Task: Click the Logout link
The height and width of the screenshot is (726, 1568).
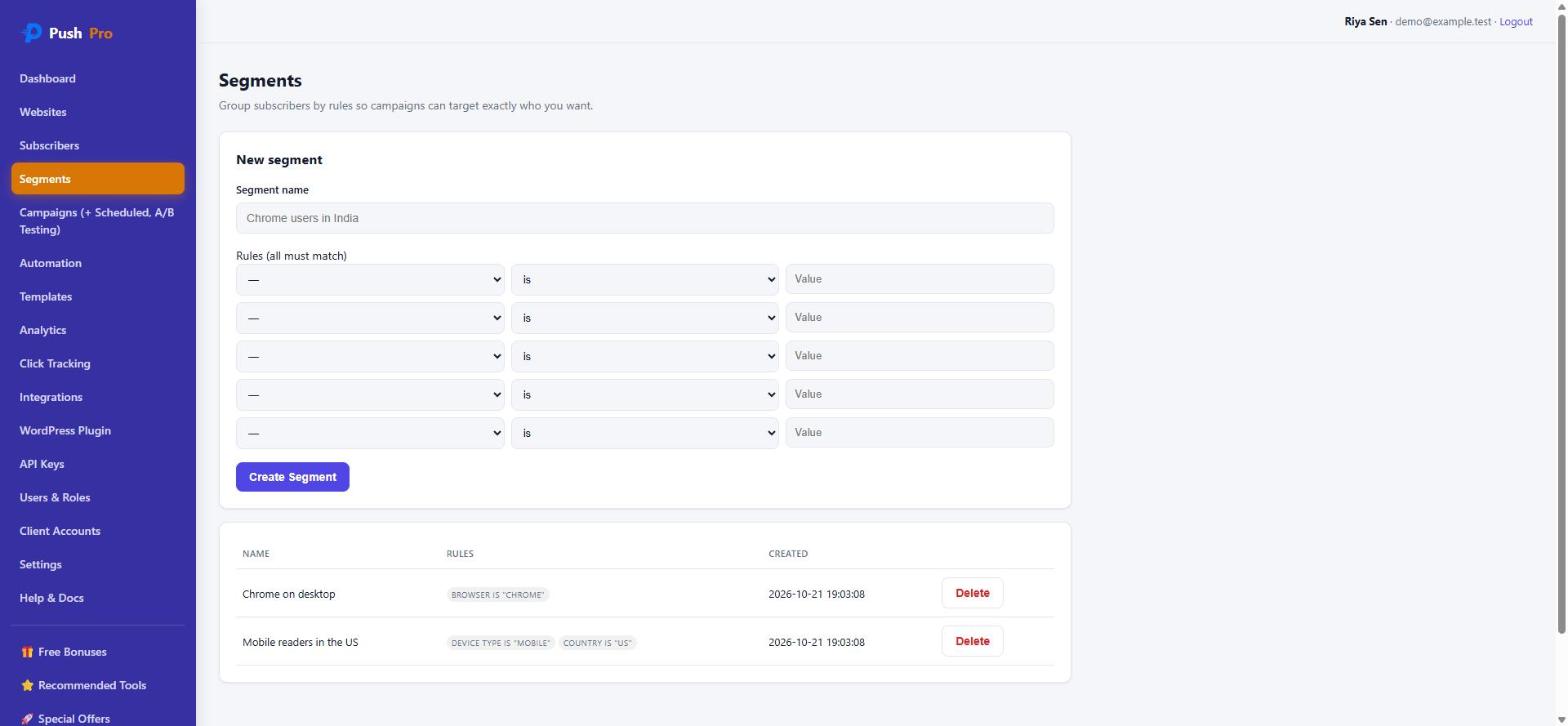Action: tap(1516, 22)
